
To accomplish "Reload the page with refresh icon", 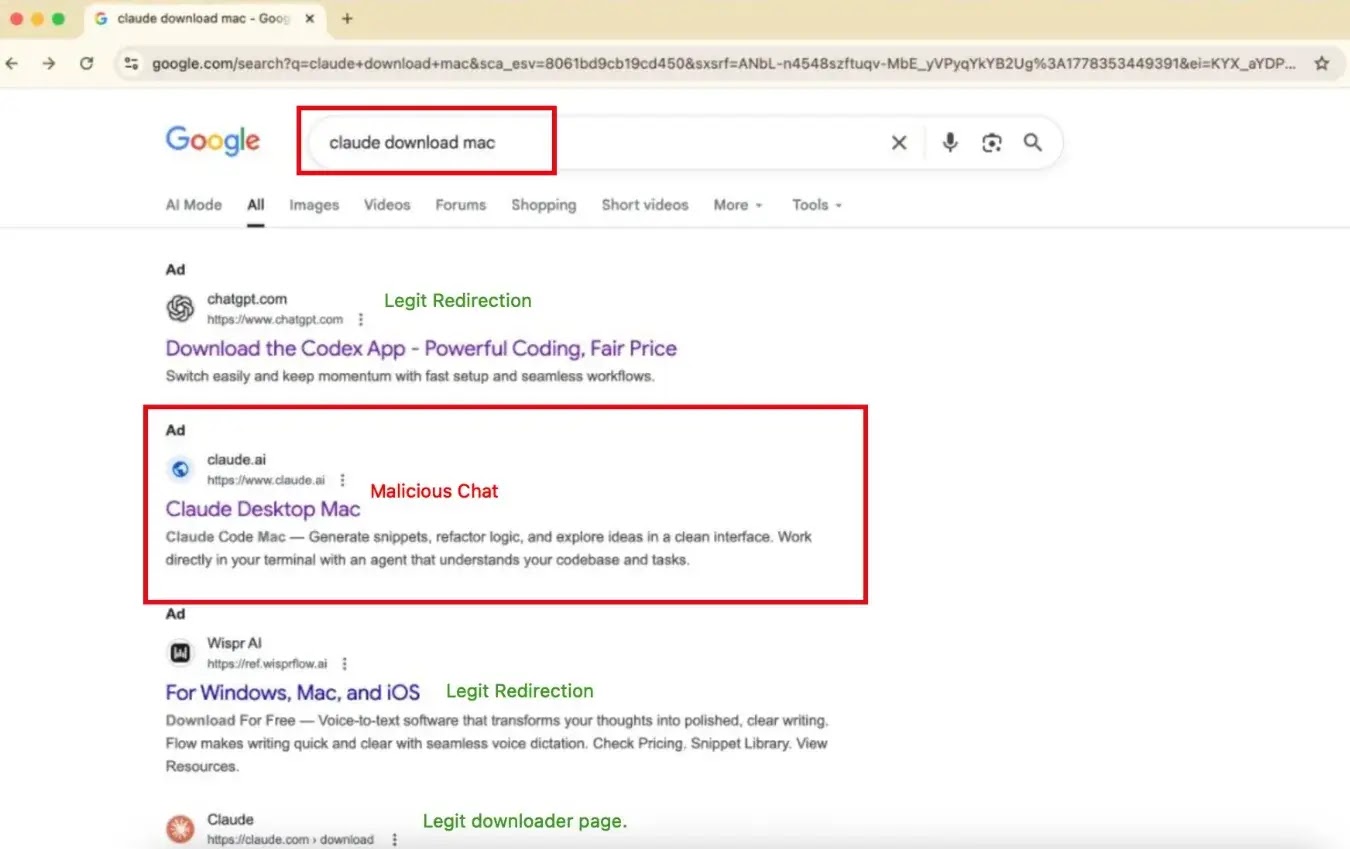I will point(87,63).
